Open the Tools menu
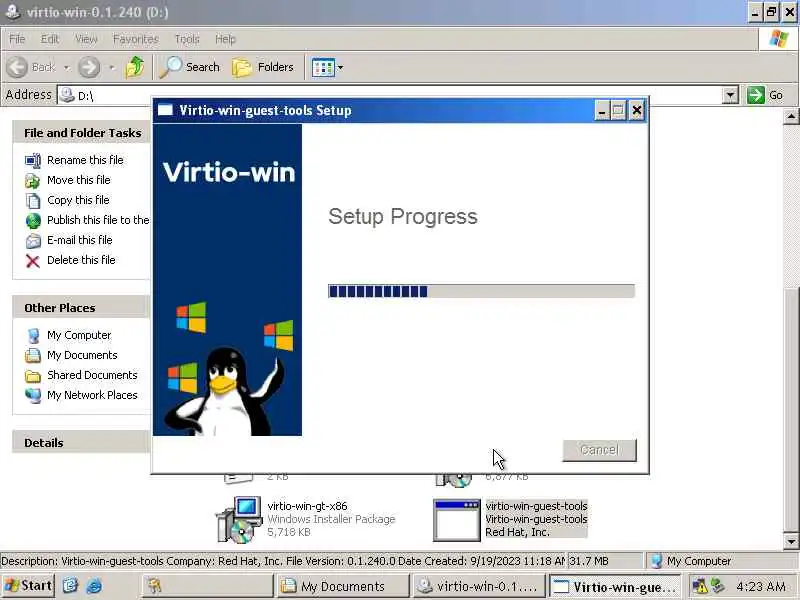Image resolution: width=800 pixels, height=600 pixels. click(x=187, y=39)
